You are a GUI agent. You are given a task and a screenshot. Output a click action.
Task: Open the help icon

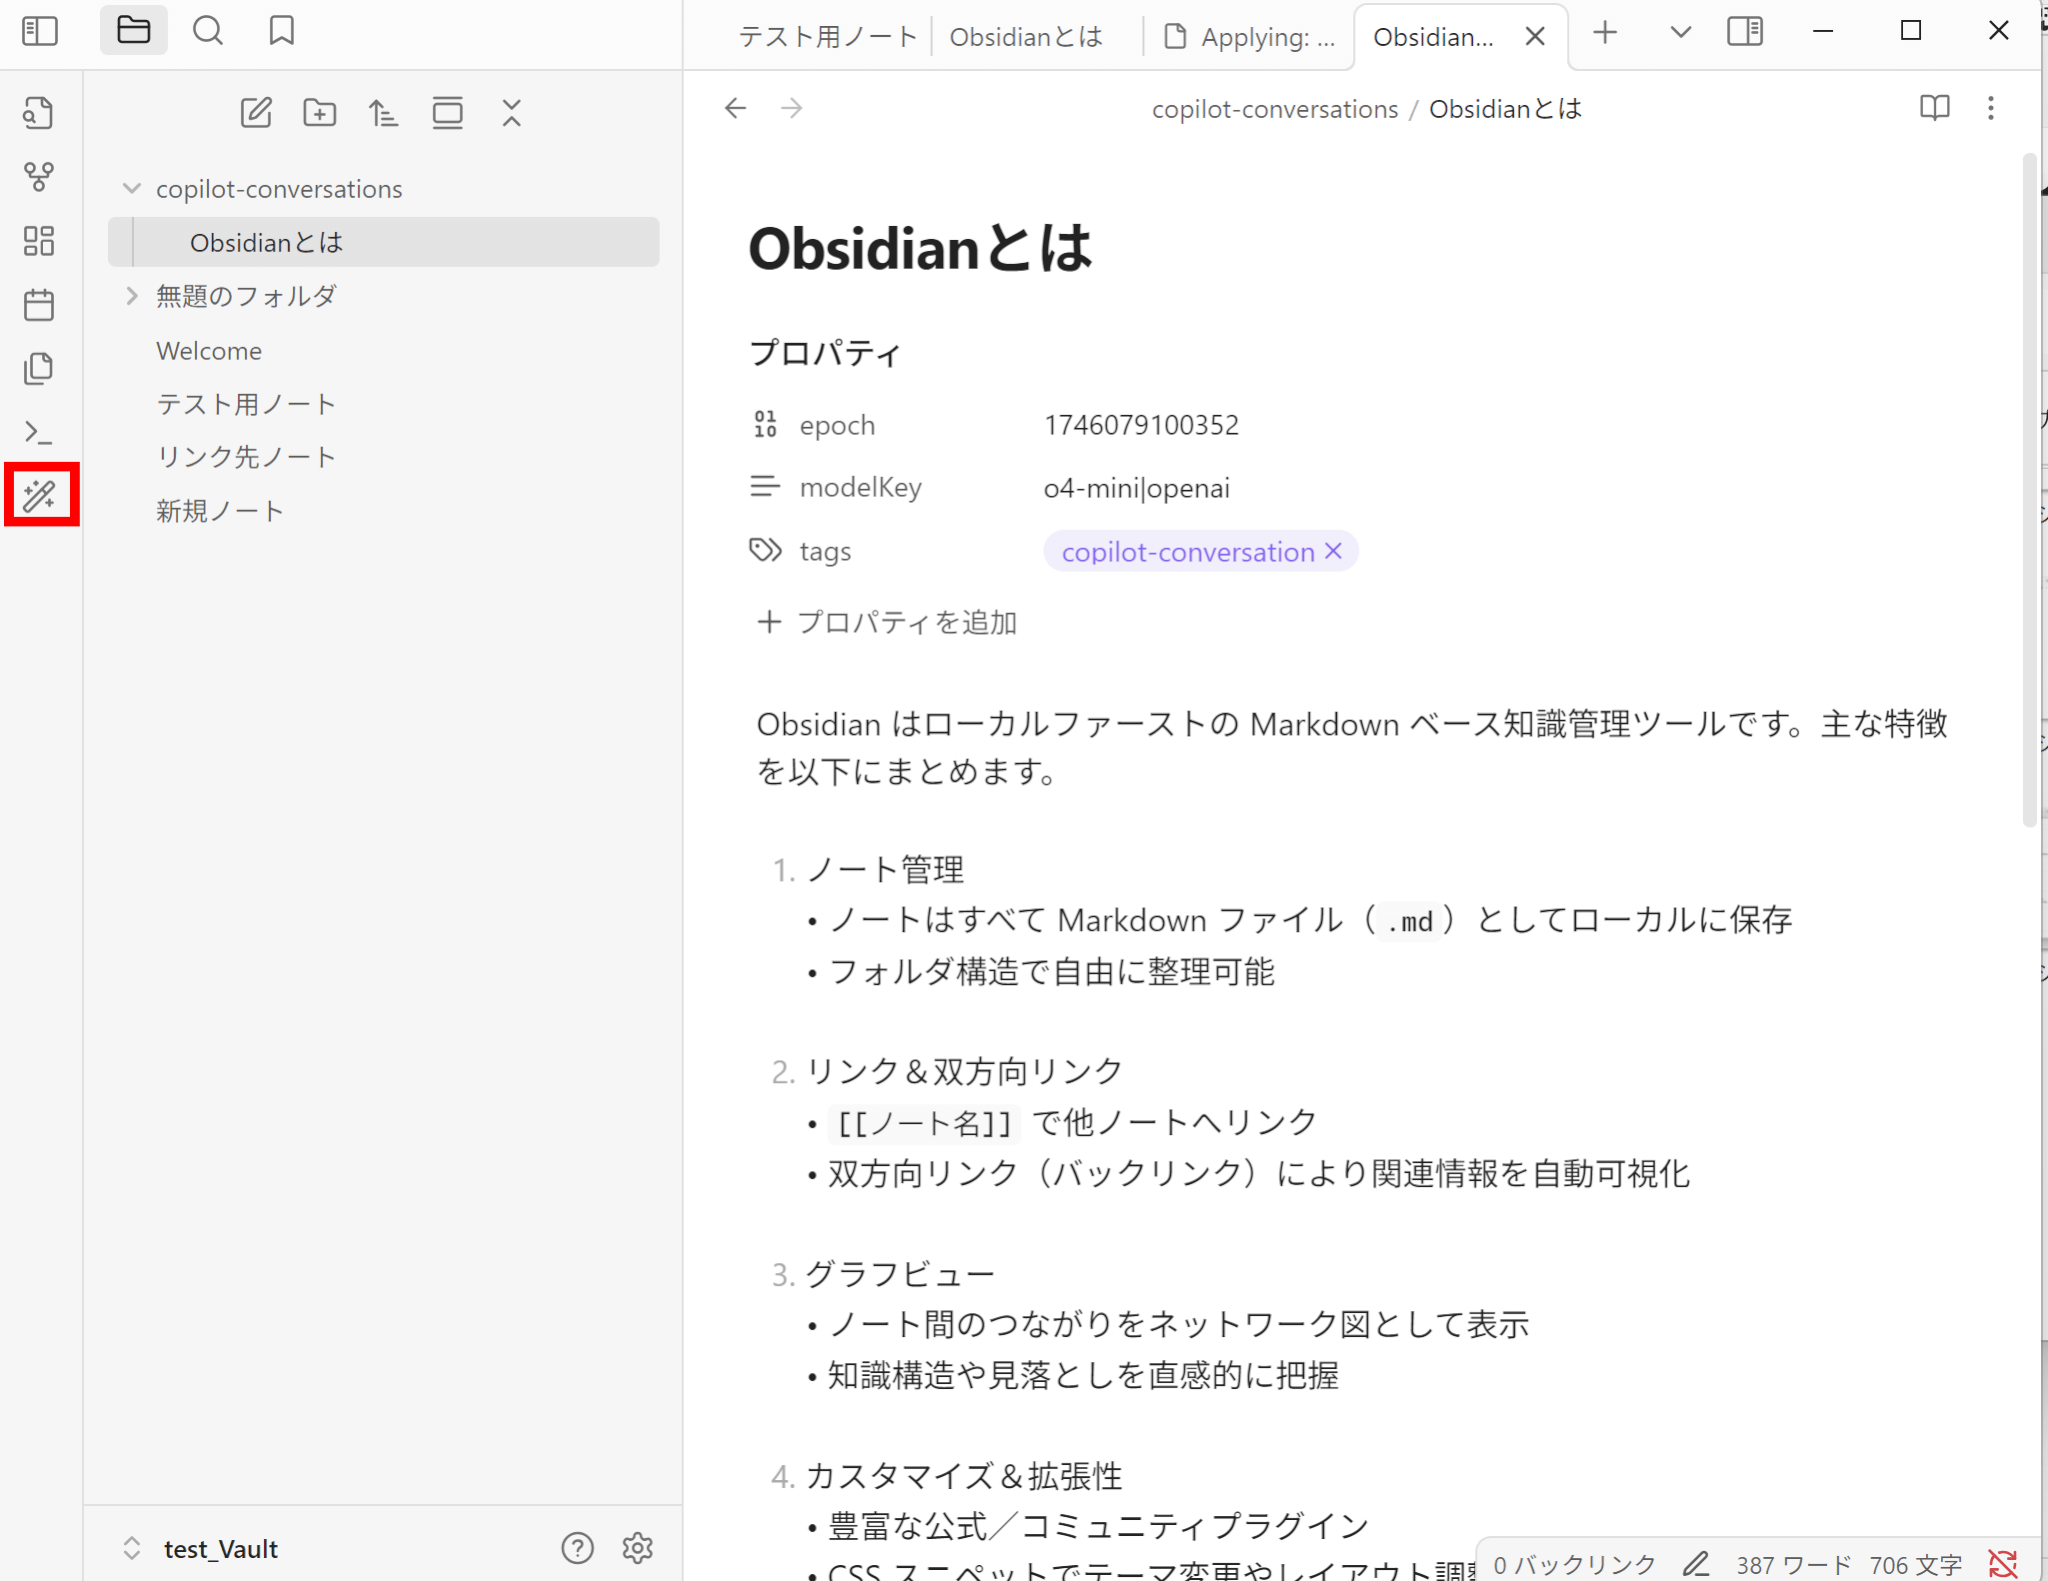(x=578, y=1548)
